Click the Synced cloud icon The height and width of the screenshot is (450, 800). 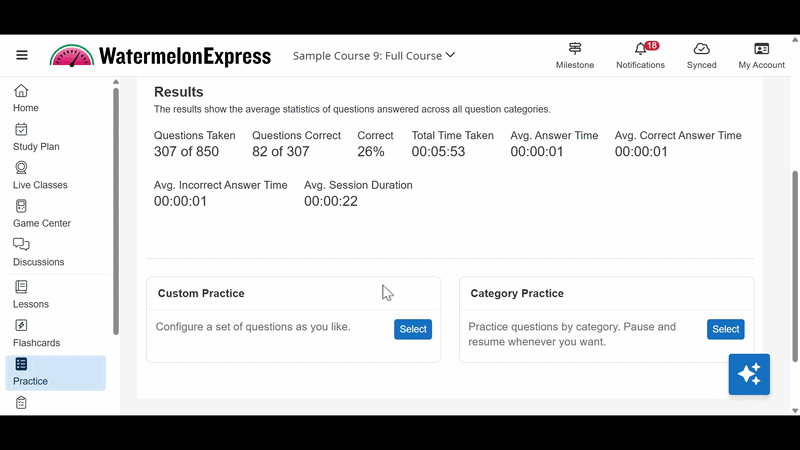tap(701, 49)
